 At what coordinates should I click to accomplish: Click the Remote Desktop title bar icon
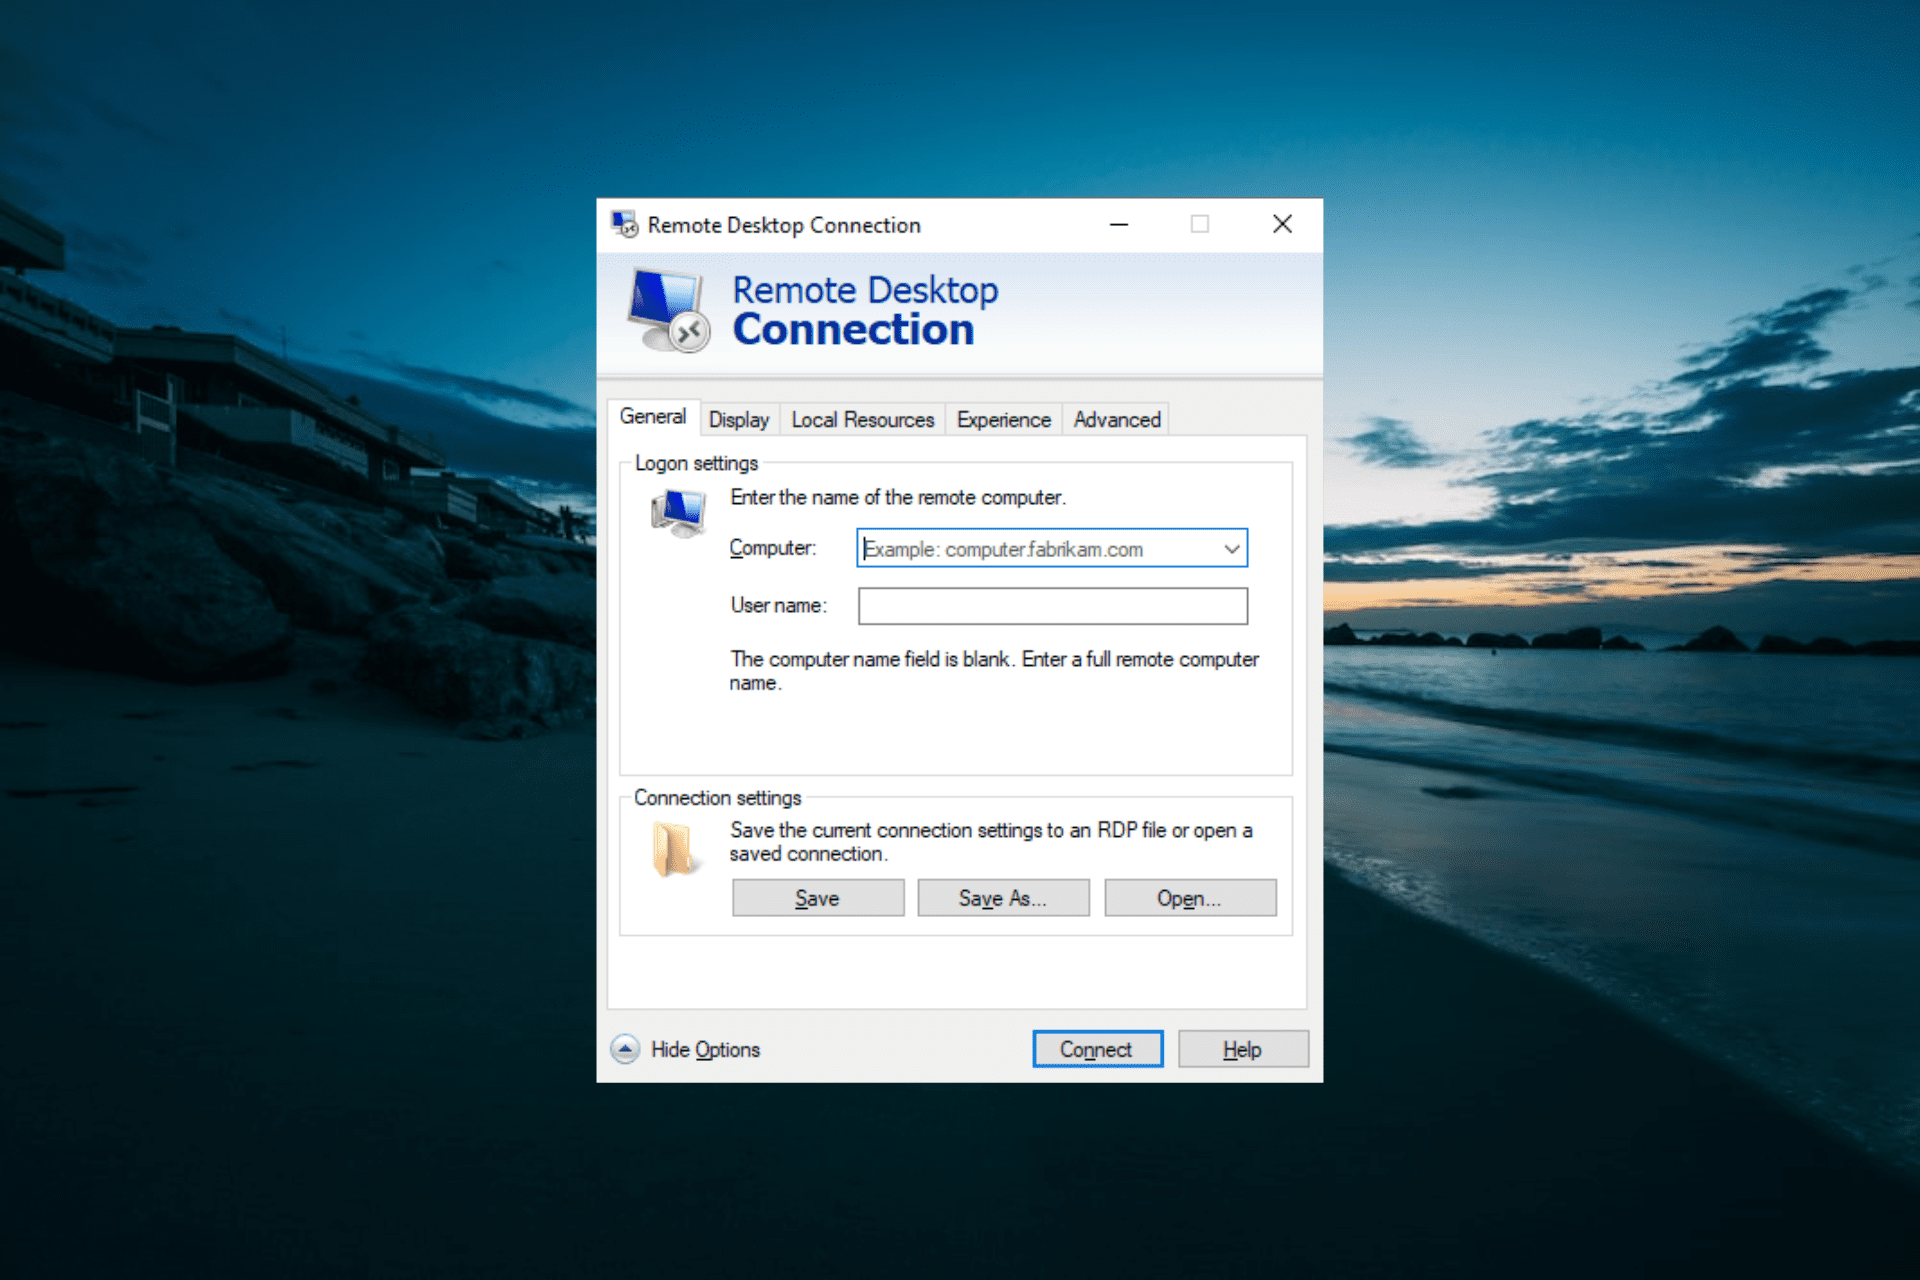[x=625, y=224]
